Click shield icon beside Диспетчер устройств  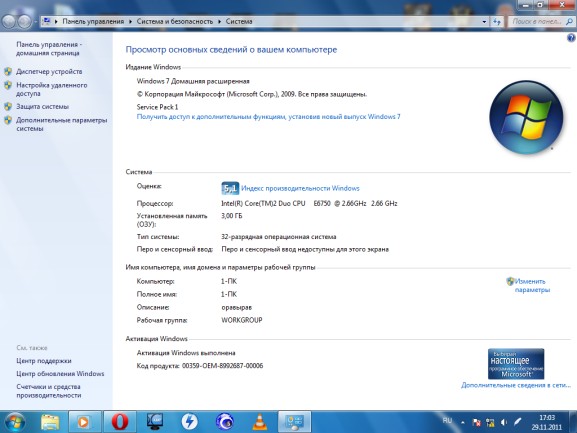8,71
